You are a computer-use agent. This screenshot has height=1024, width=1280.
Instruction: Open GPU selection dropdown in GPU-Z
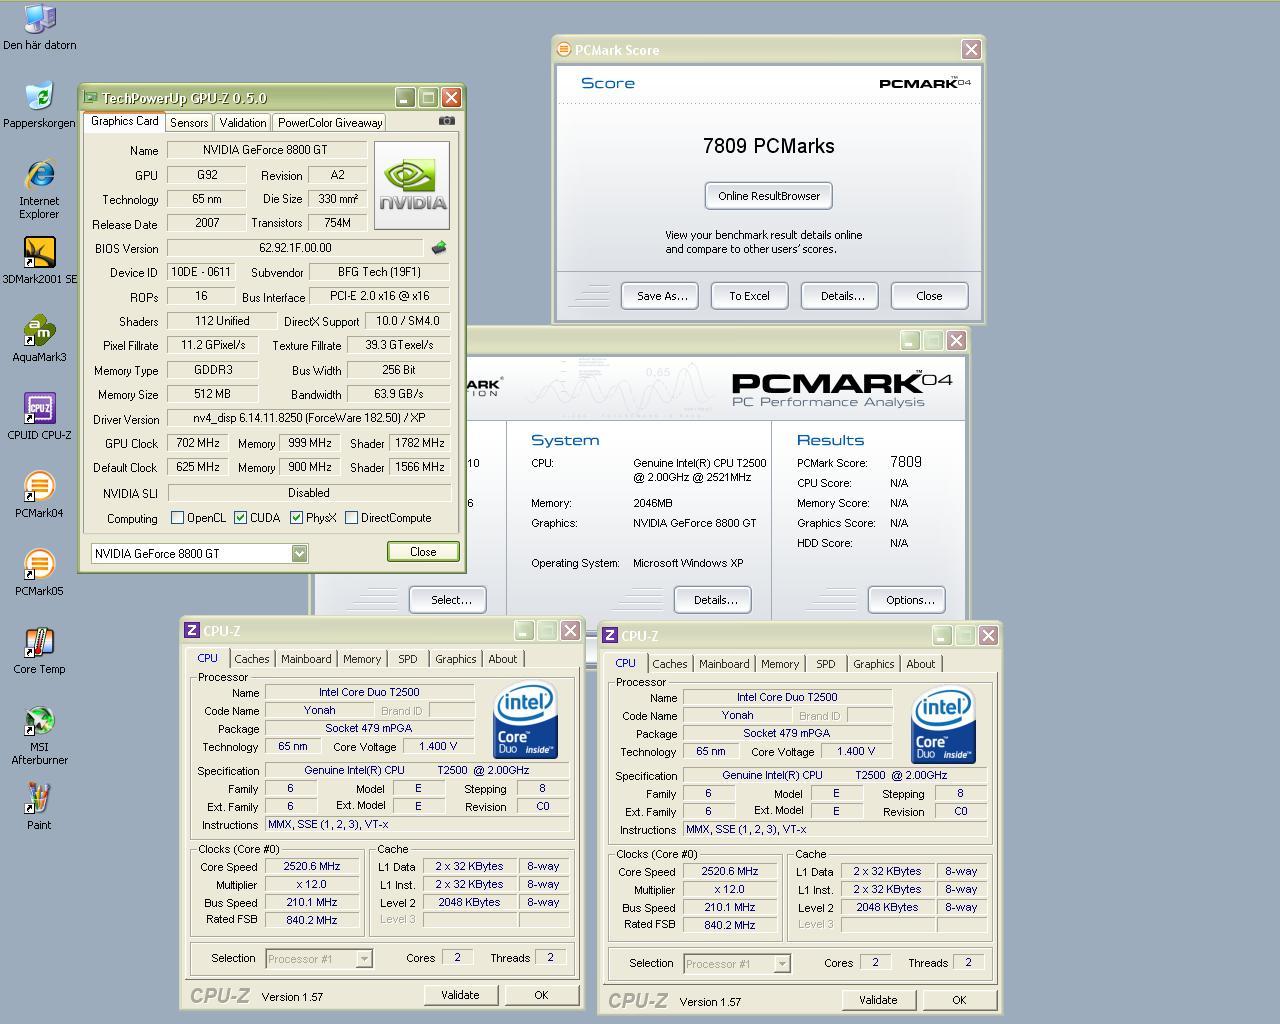299,553
